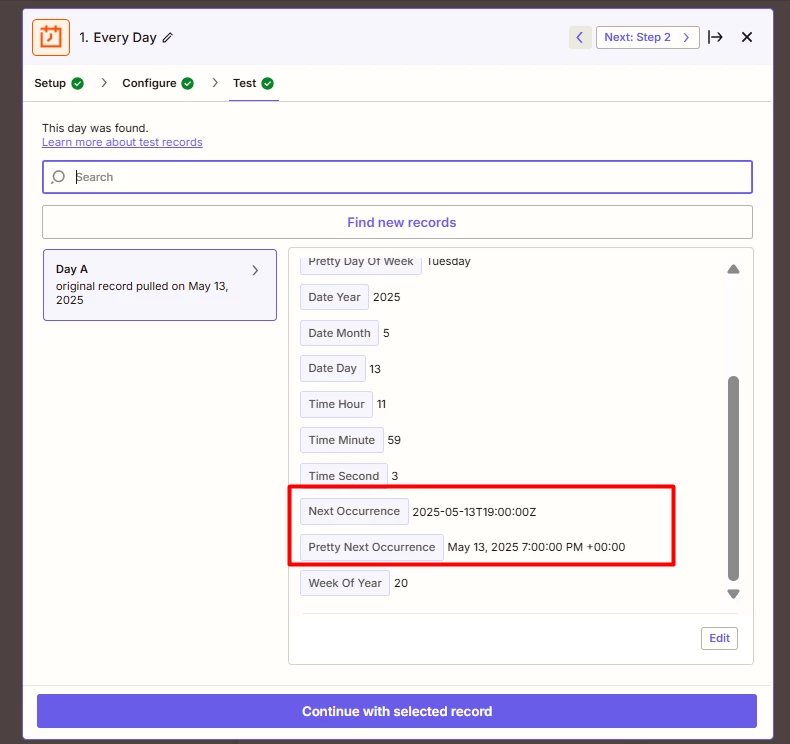Expand Day A with its chevron
Screen dimensions: 790x744
pyautogui.click(x=255, y=270)
